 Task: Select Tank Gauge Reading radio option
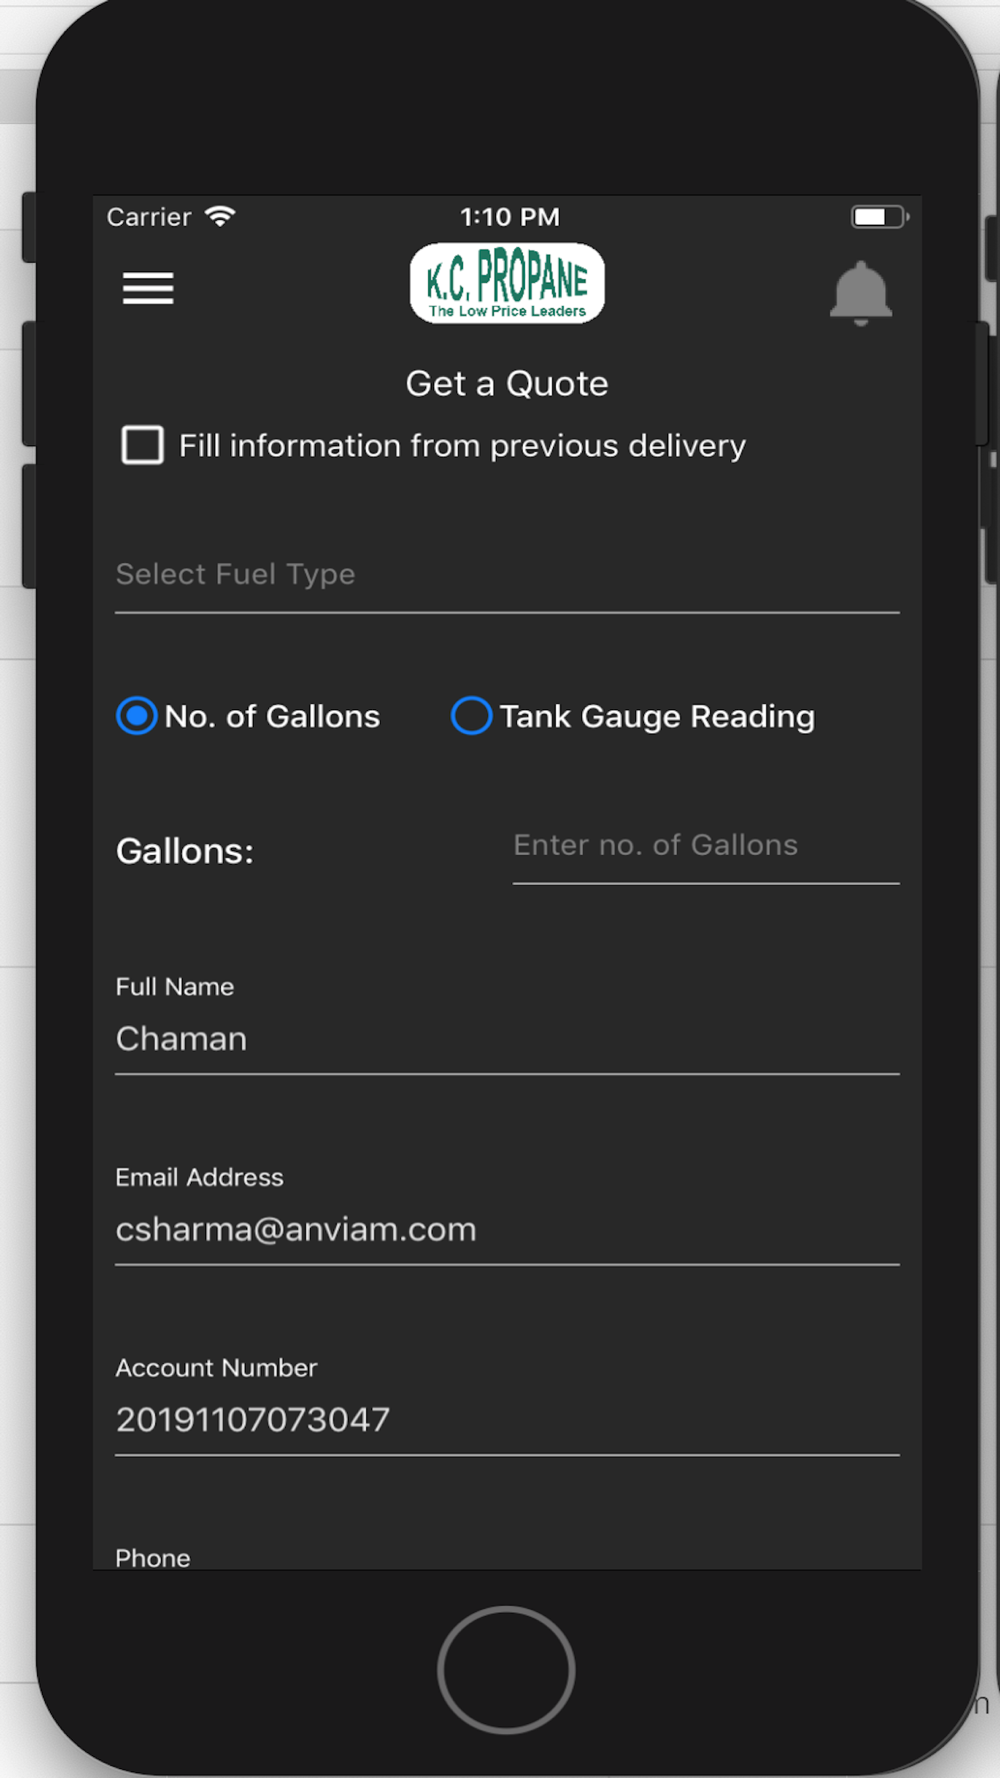[471, 716]
